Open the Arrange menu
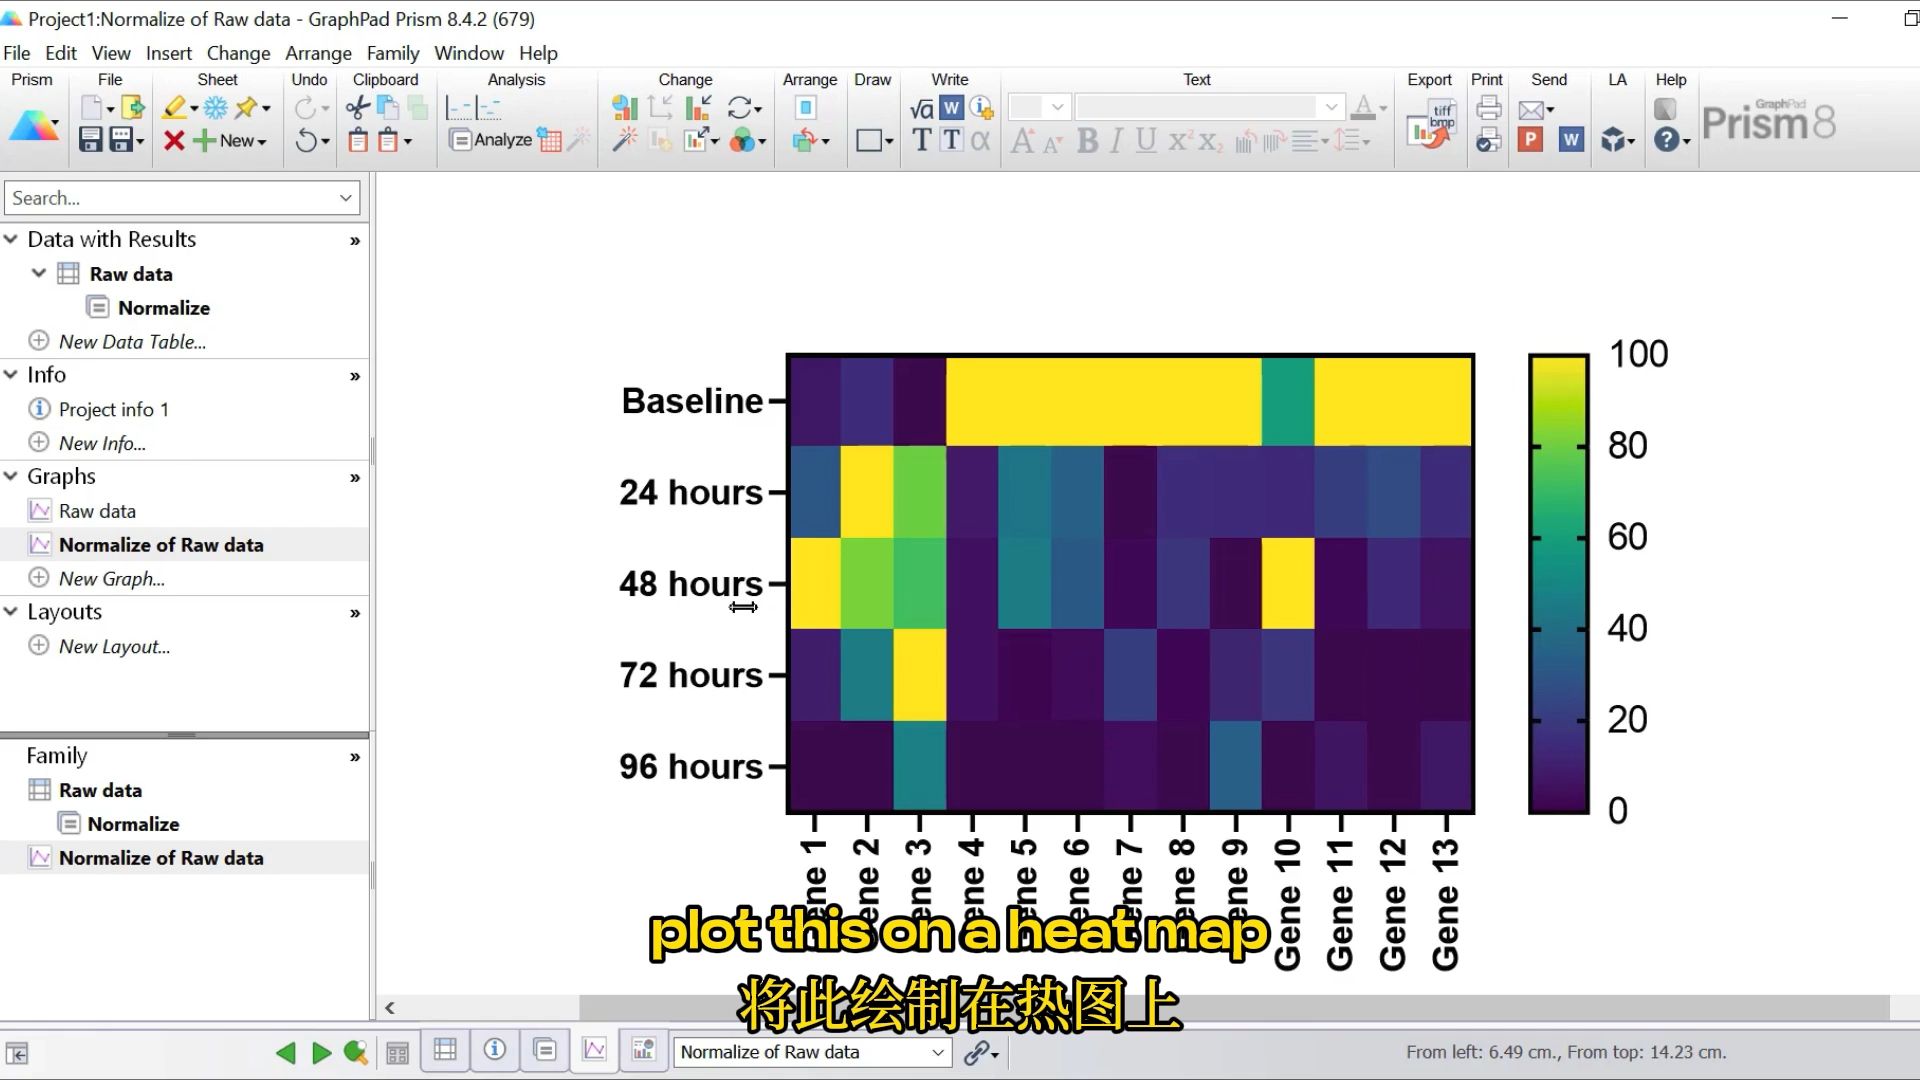 (x=316, y=53)
